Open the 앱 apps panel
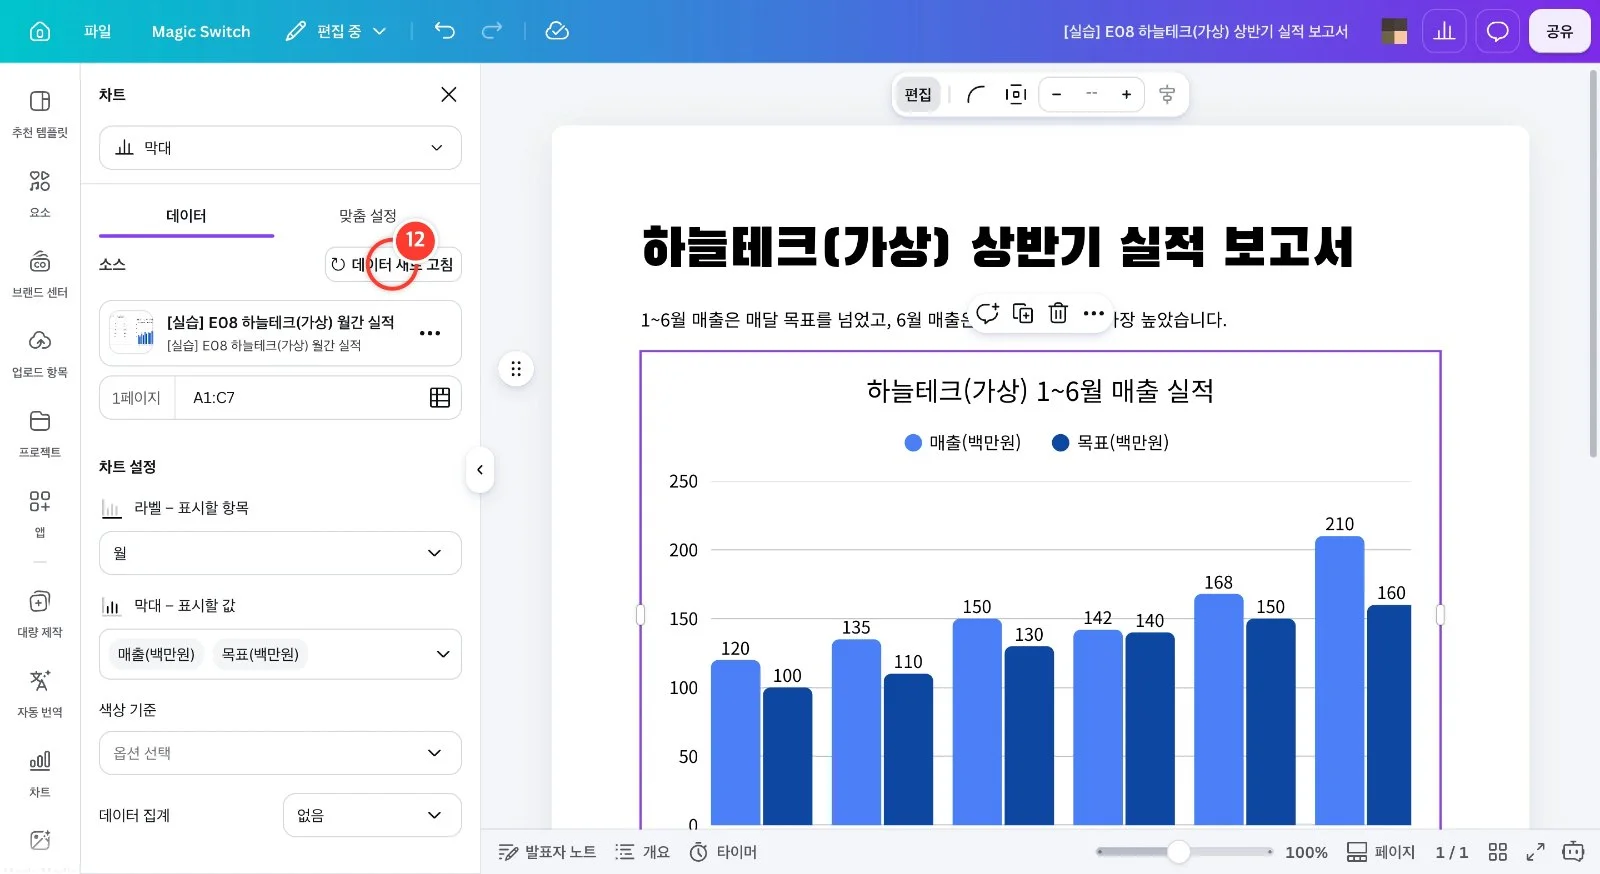The width and height of the screenshot is (1600, 874). (x=40, y=513)
